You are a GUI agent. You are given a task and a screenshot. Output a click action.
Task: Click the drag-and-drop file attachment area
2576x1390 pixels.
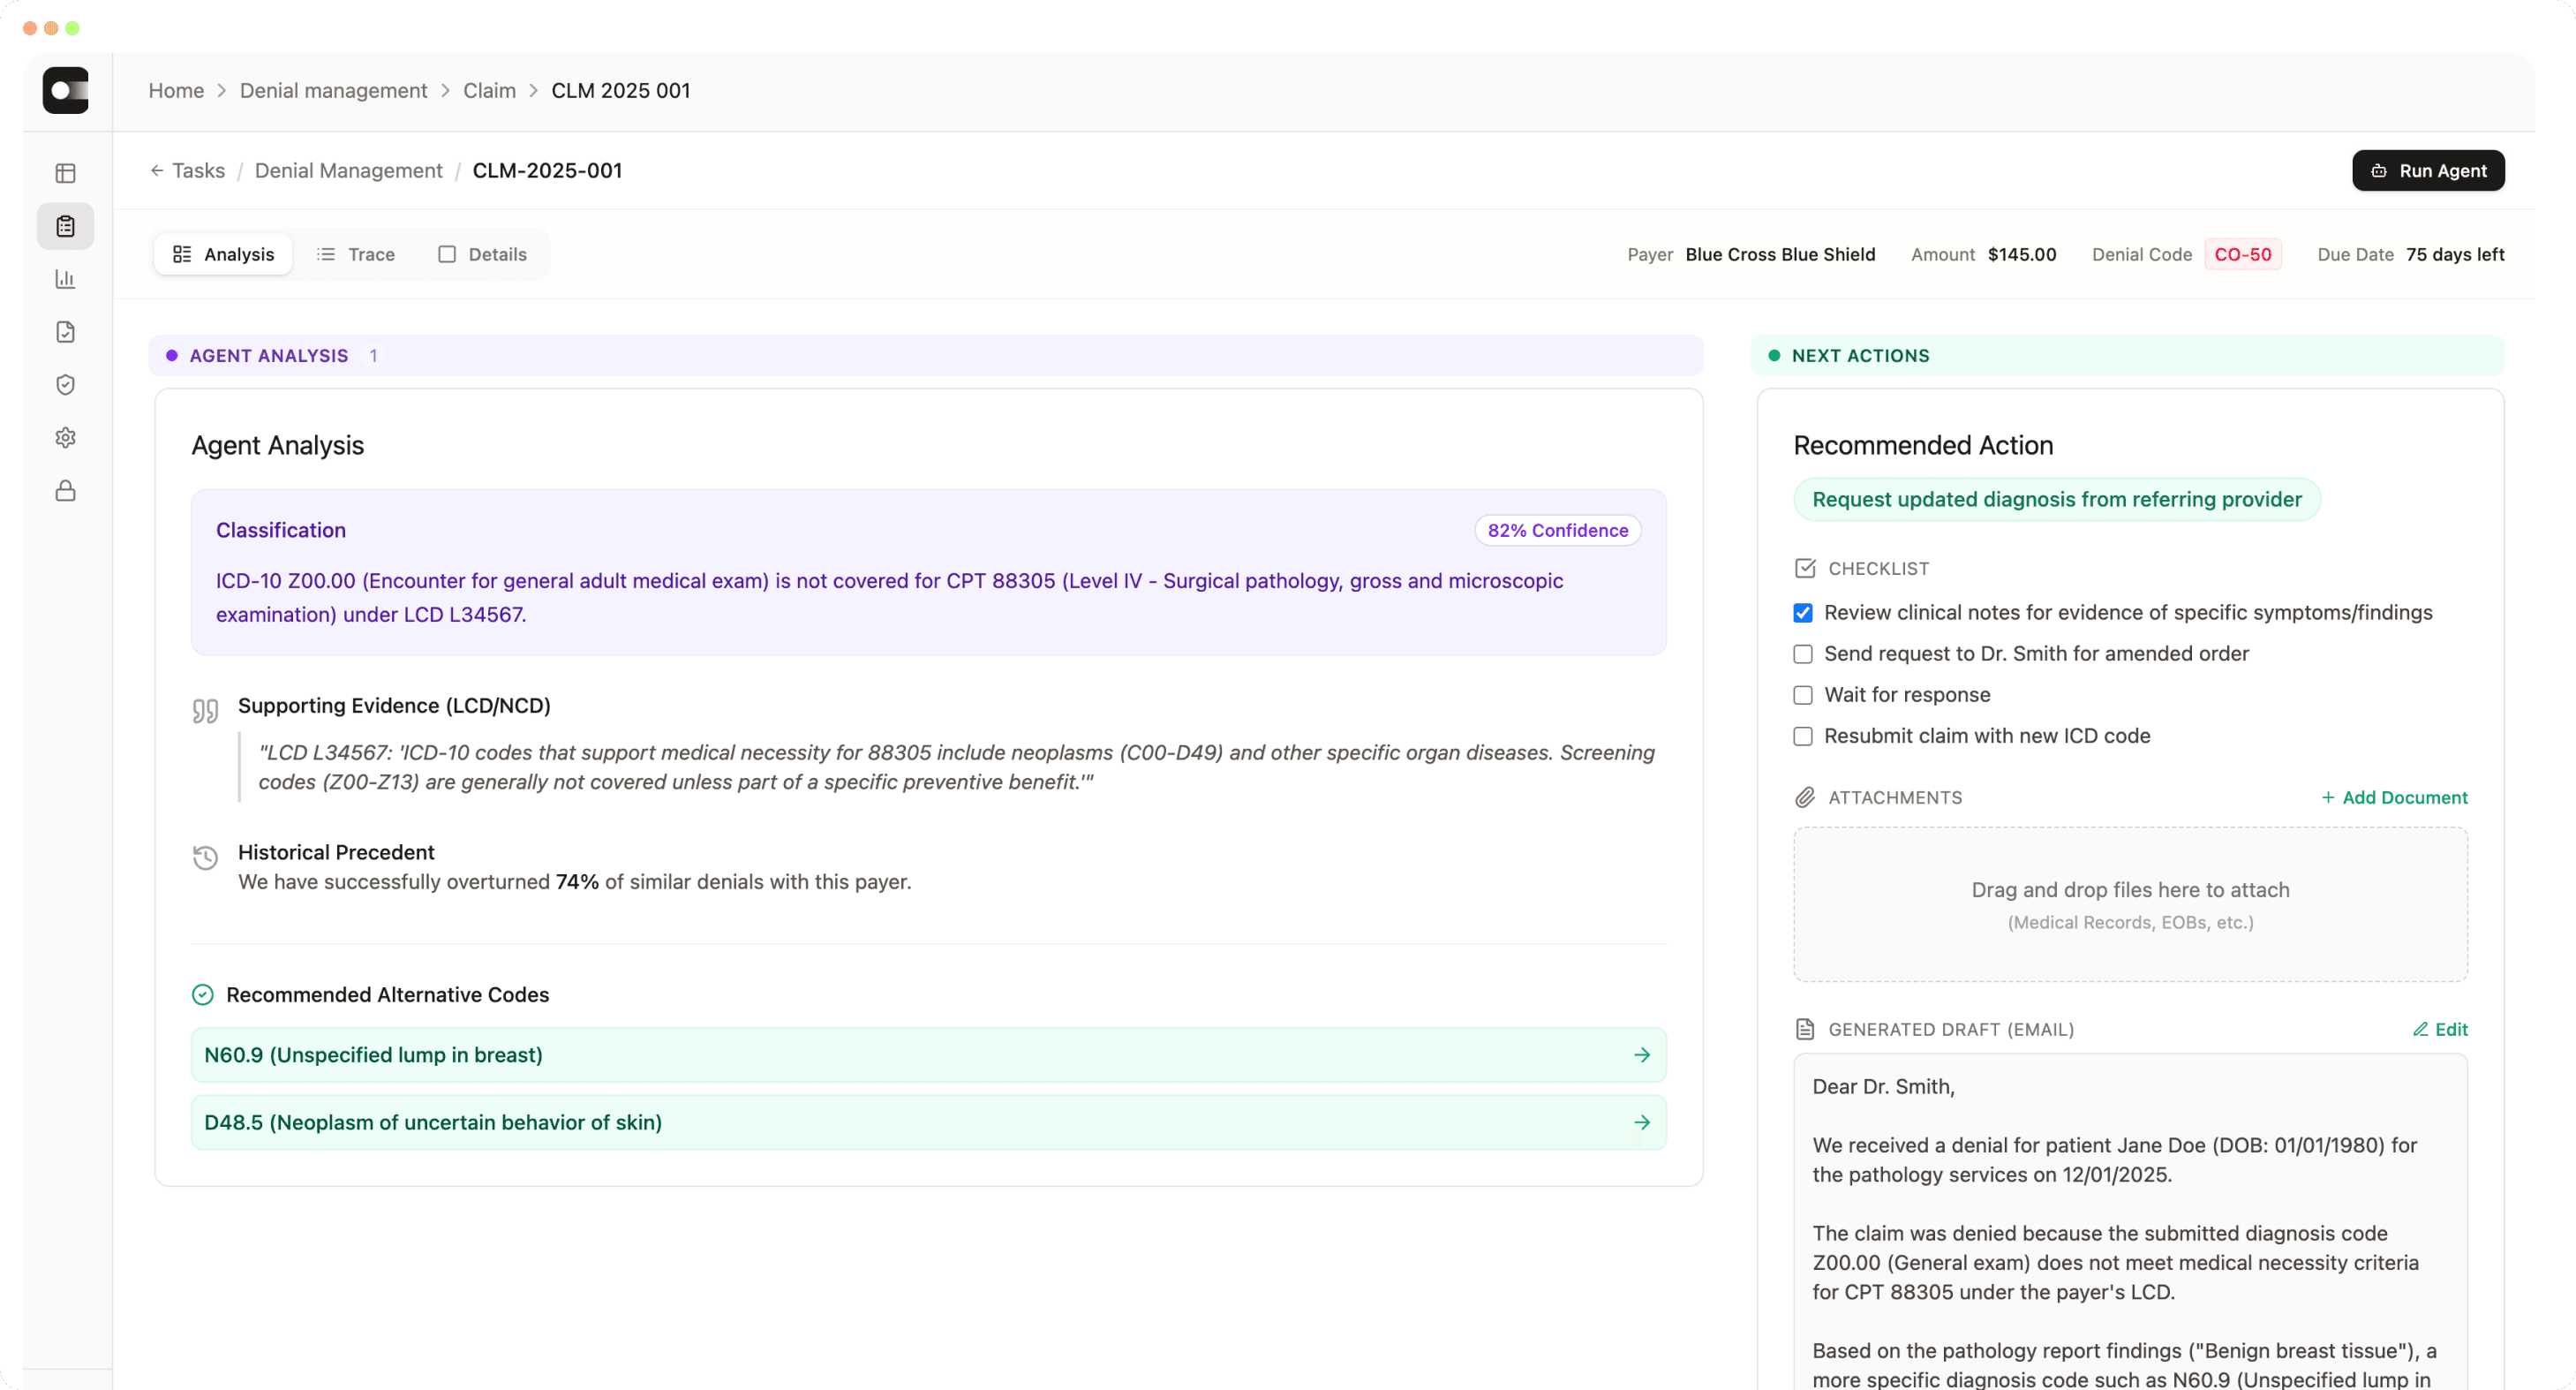tap(2129, 903)
